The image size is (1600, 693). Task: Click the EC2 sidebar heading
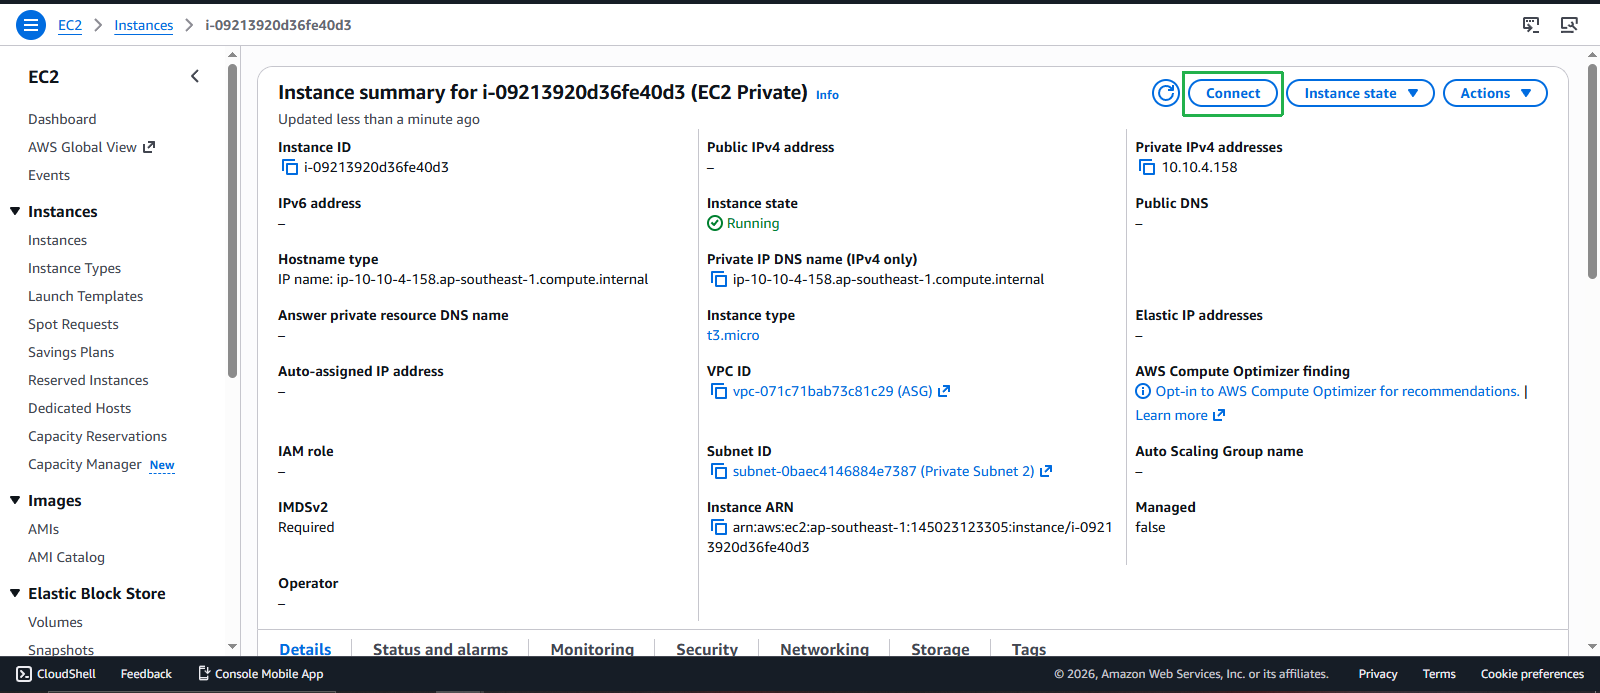tap(43, 76)
